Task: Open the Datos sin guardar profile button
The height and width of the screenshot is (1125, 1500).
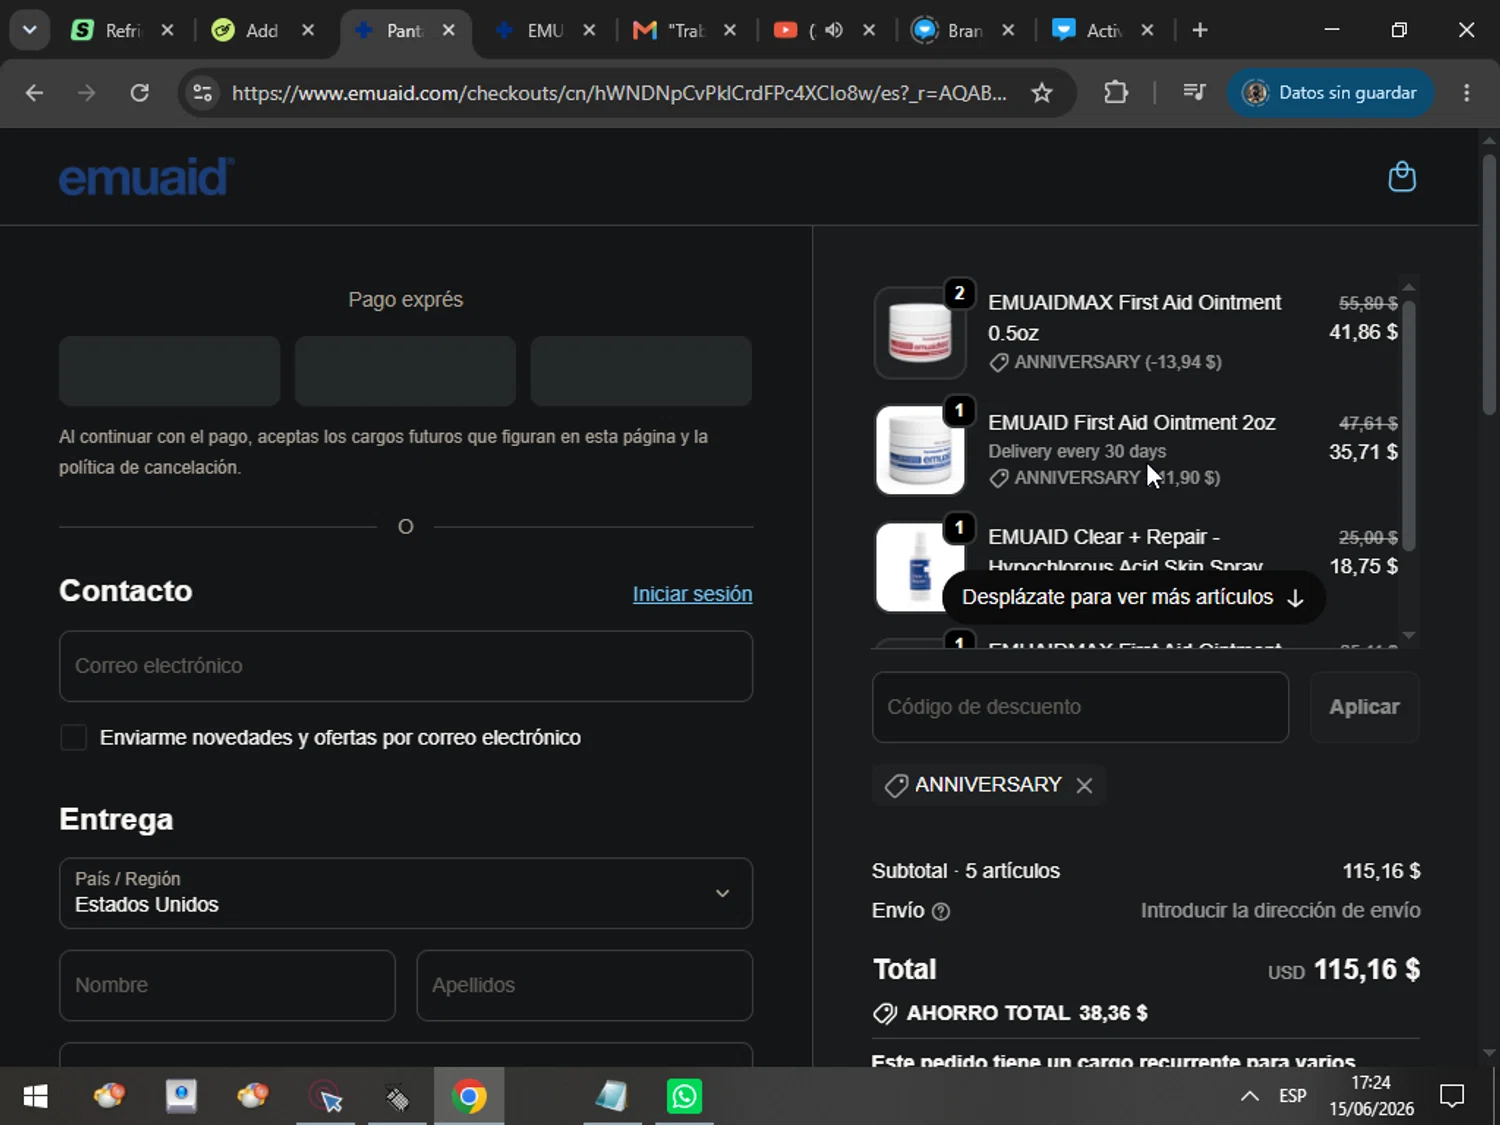Action: pyautogui.click(x=1330, y=93)
